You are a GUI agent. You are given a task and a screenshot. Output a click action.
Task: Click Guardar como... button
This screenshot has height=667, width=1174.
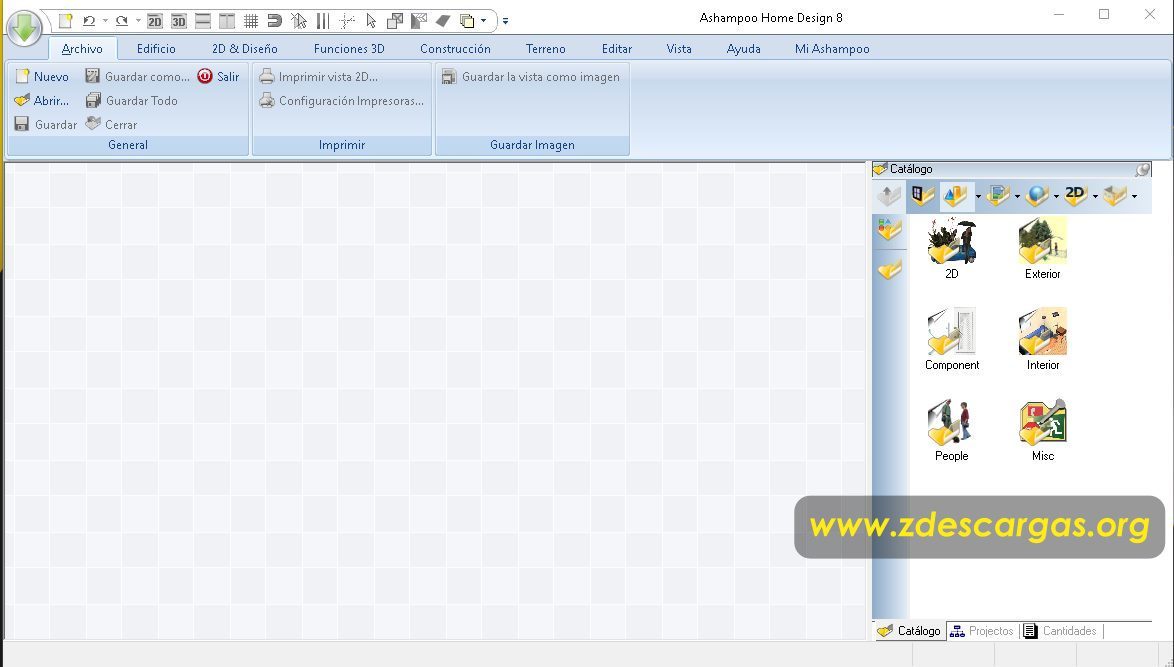[x=137, y=76]
